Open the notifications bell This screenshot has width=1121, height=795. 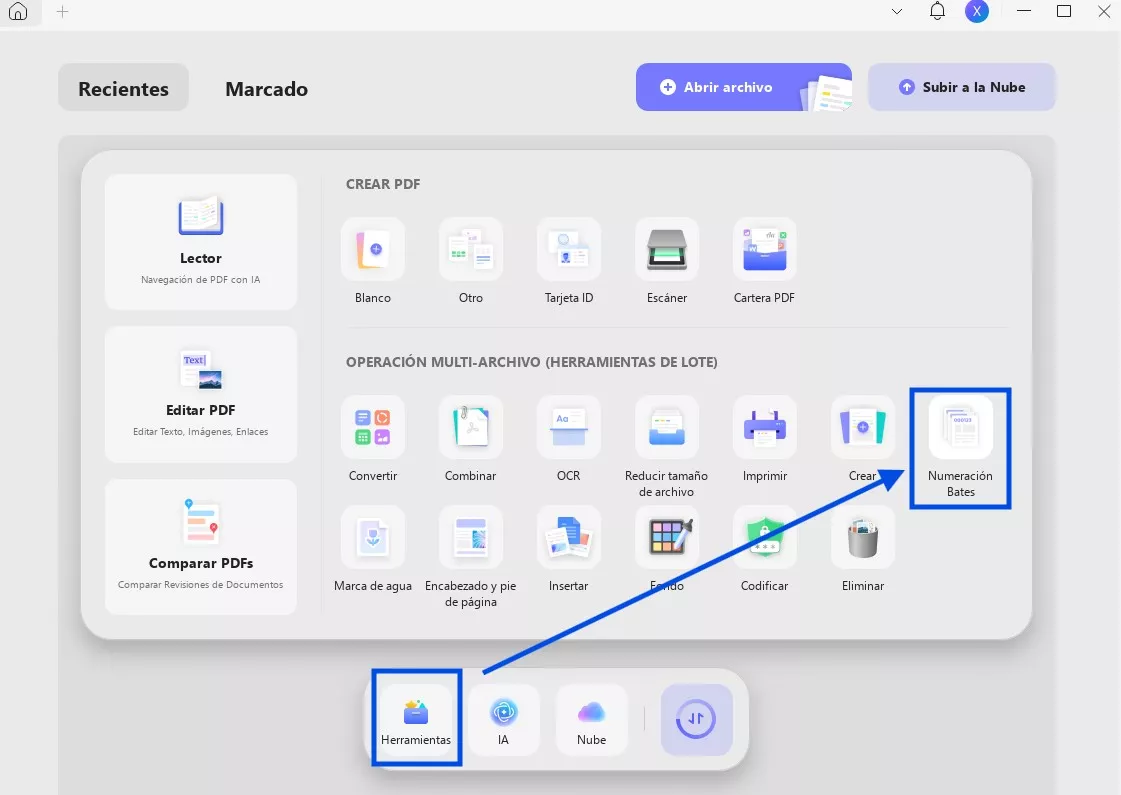pos(937,11)
